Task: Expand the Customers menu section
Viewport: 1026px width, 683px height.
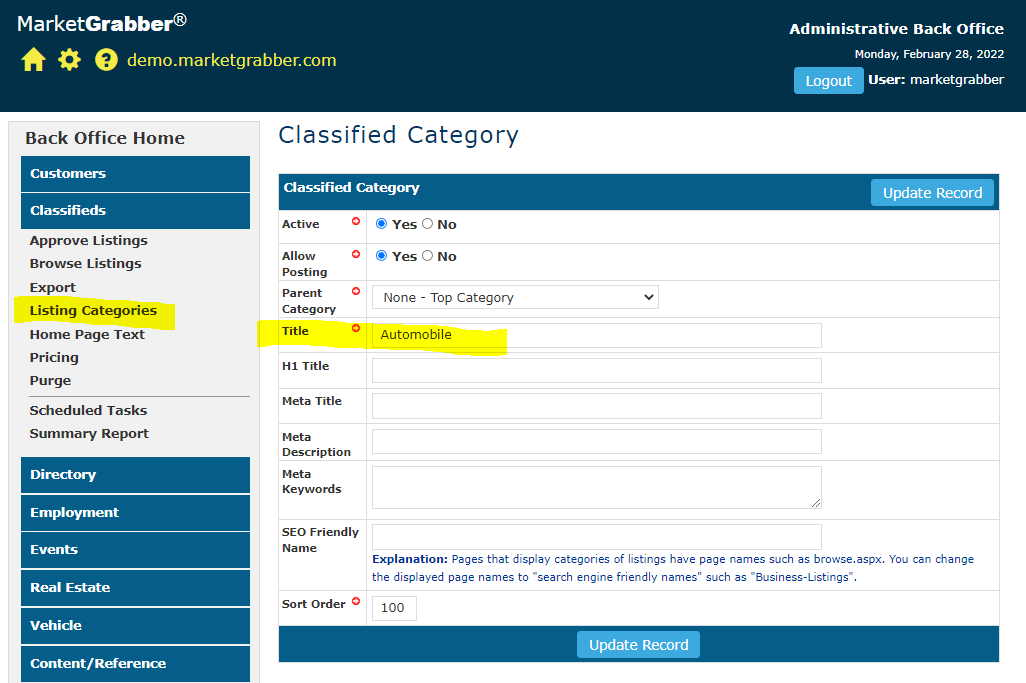Action: (135, 173)
